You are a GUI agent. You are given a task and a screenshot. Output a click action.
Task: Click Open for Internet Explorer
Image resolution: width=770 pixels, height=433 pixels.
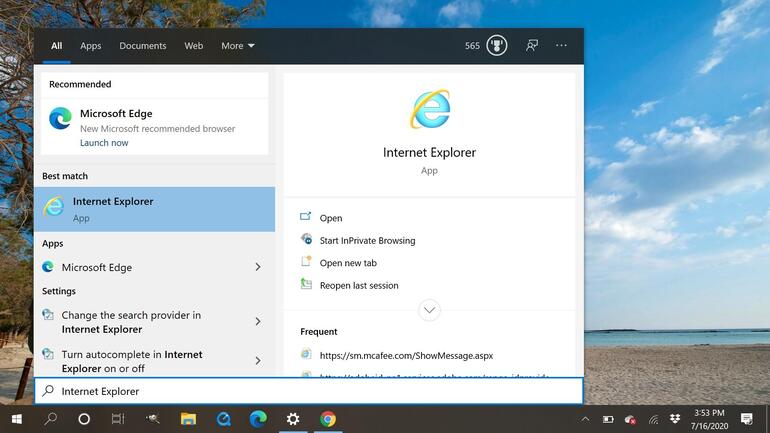[x=331, y=218]
